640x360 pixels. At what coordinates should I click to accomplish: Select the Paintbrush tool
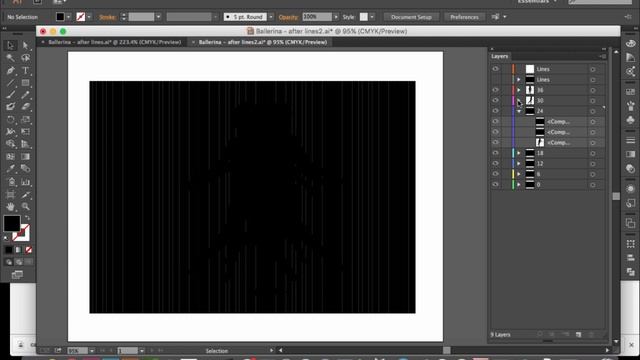(x=11, y=95)
